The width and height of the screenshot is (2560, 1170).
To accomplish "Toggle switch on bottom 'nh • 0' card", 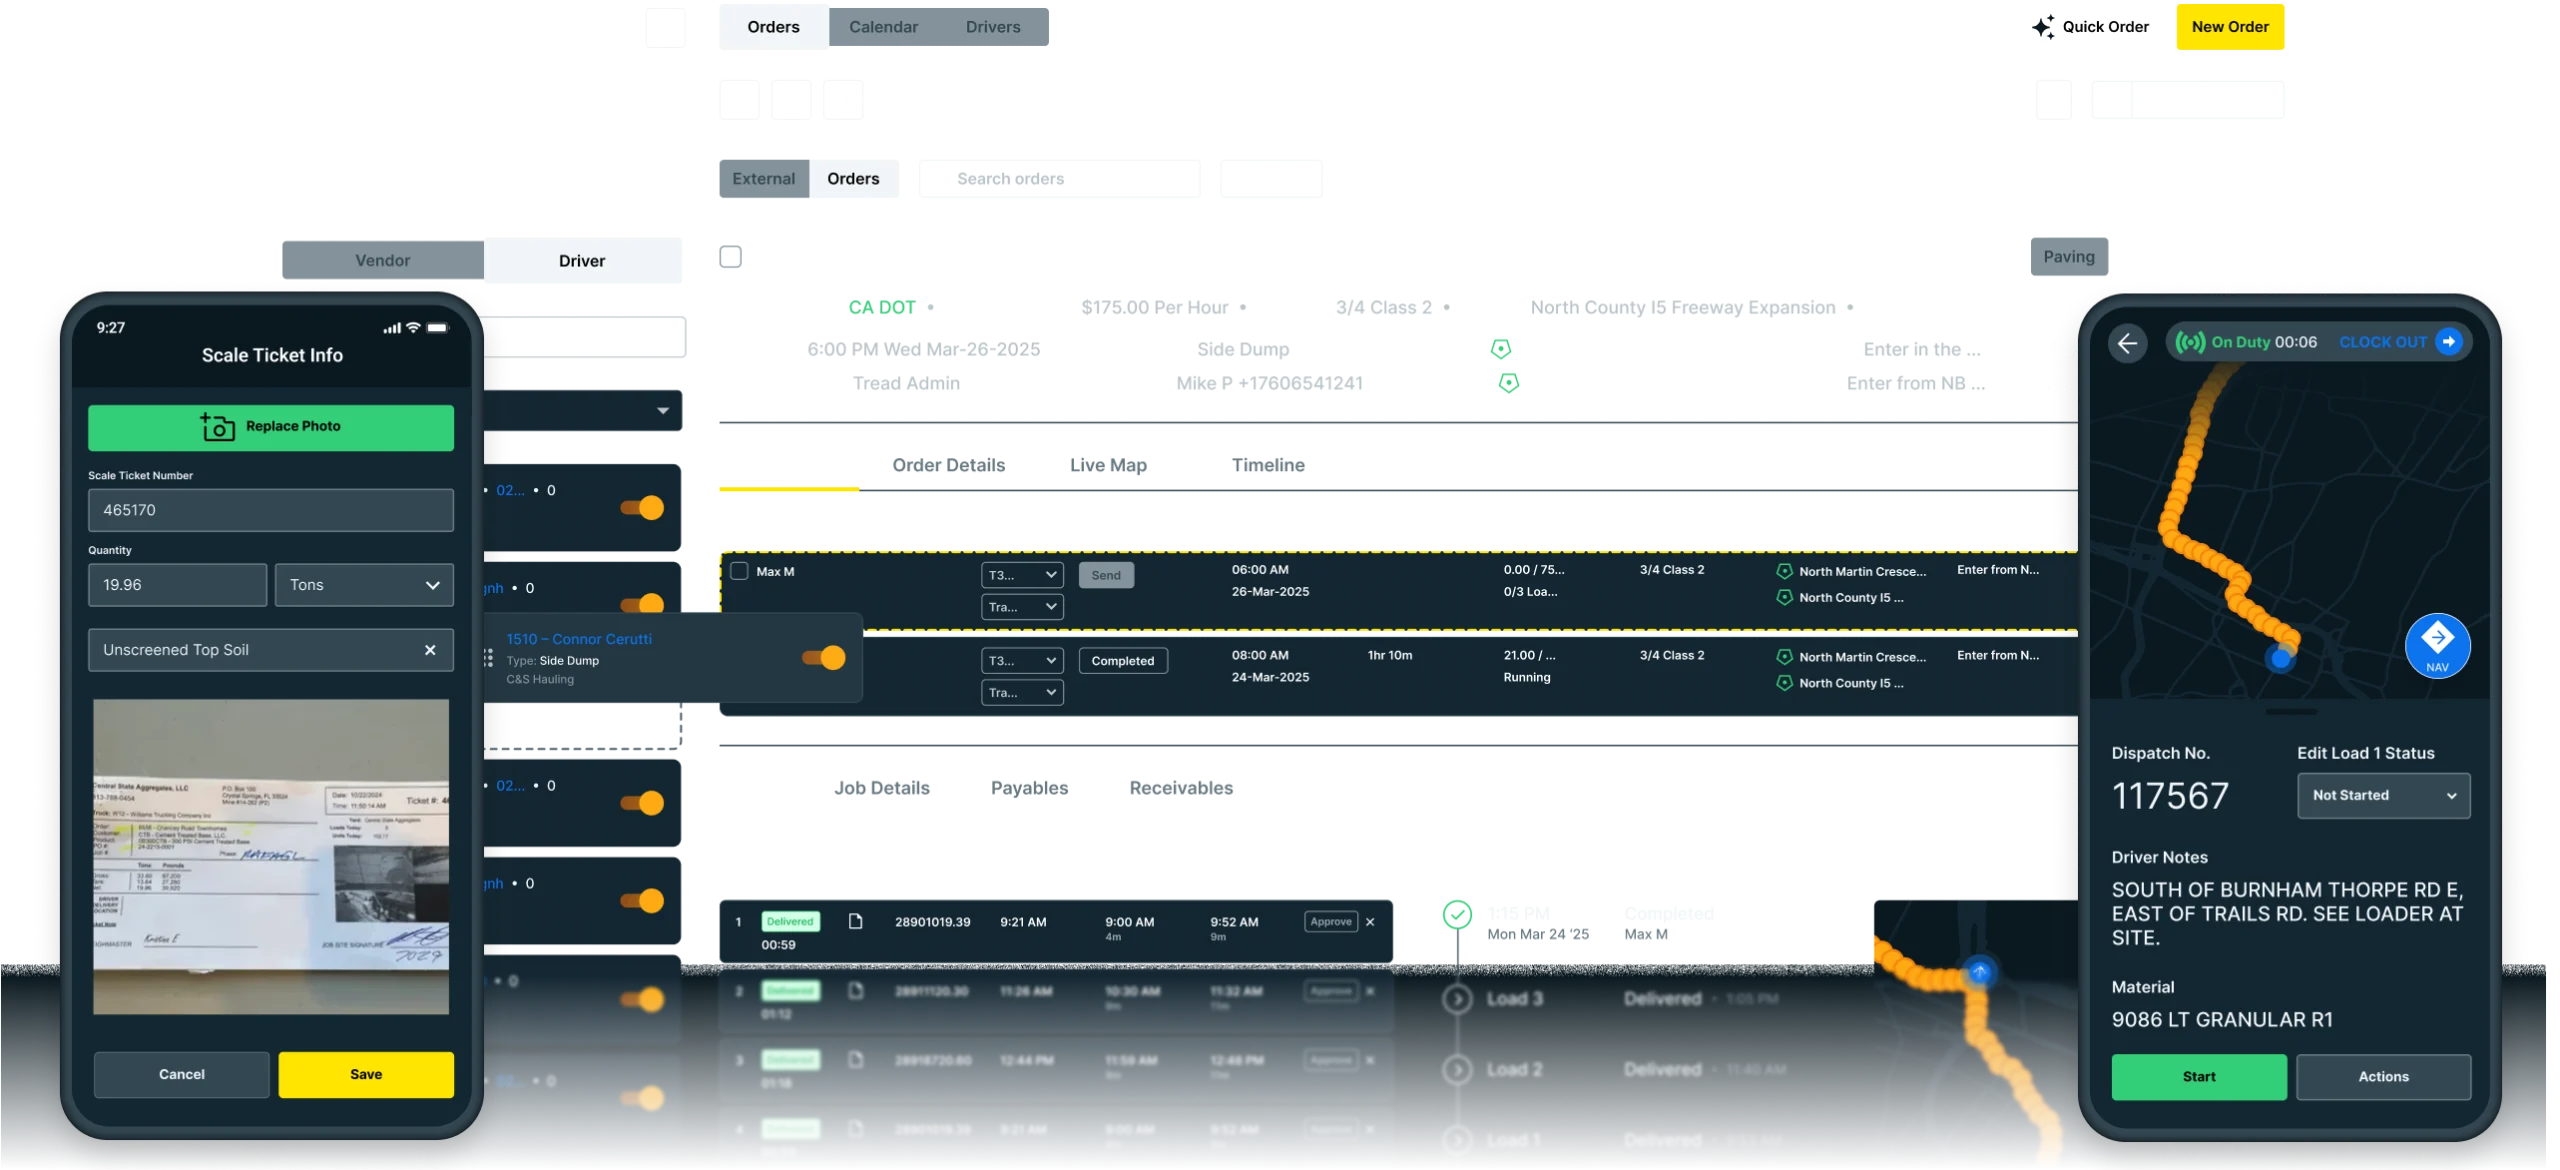I will (x=642, y=901).
